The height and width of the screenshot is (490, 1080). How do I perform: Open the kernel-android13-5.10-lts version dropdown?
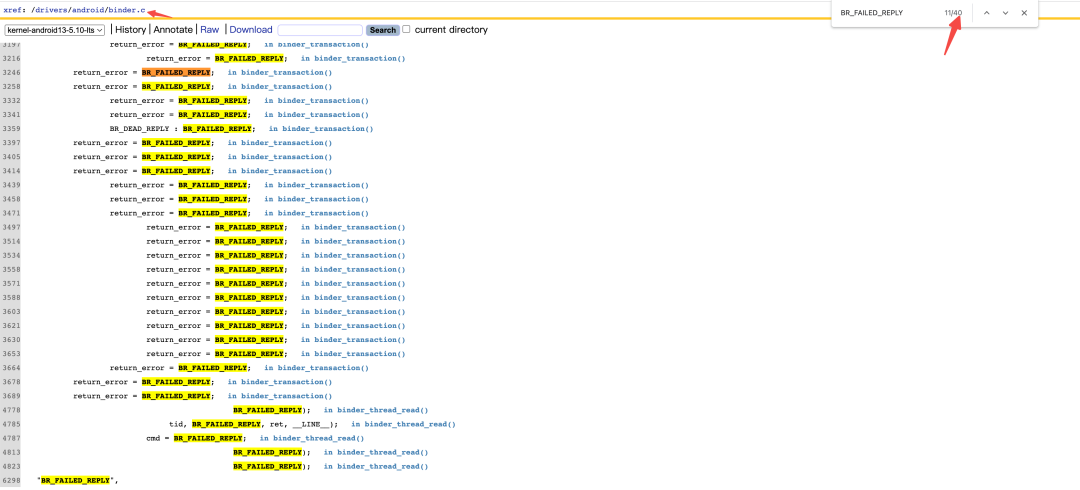(54, 30)
